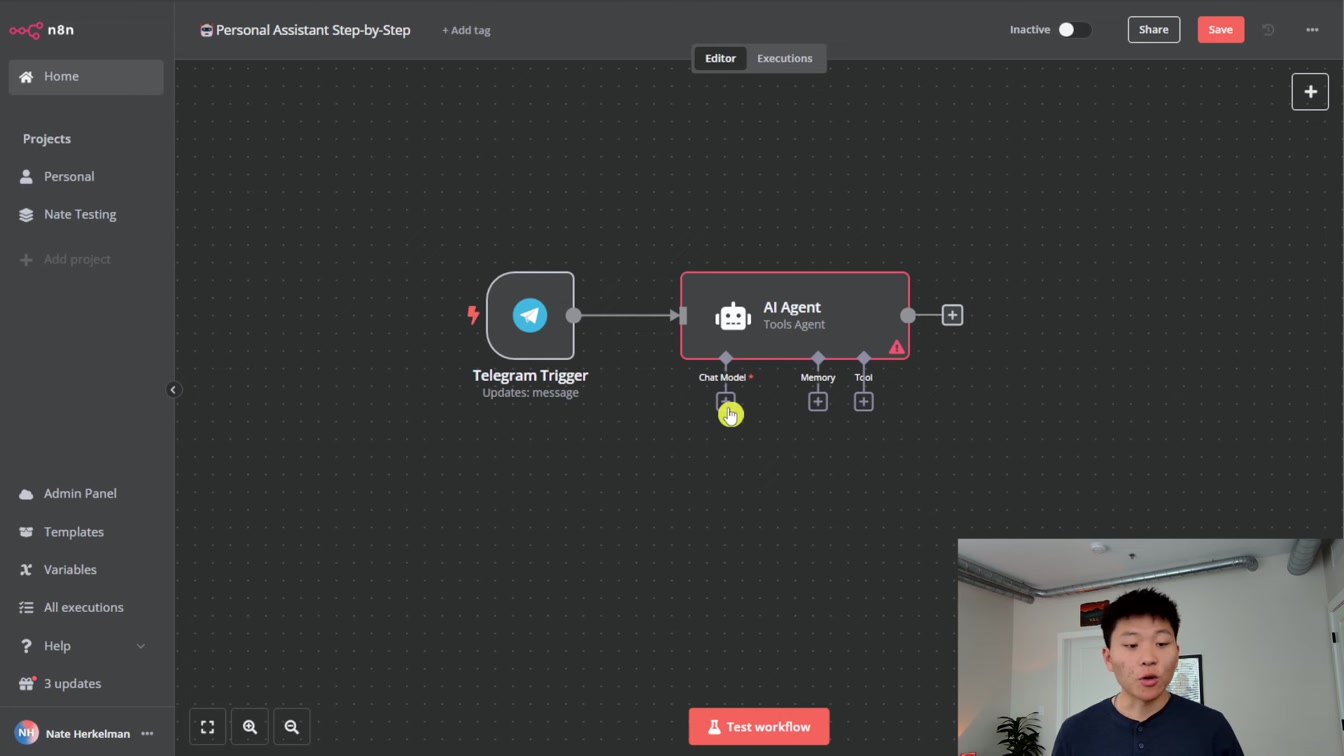View All executions
The image size is (1344, 756).
coord(86,608)
